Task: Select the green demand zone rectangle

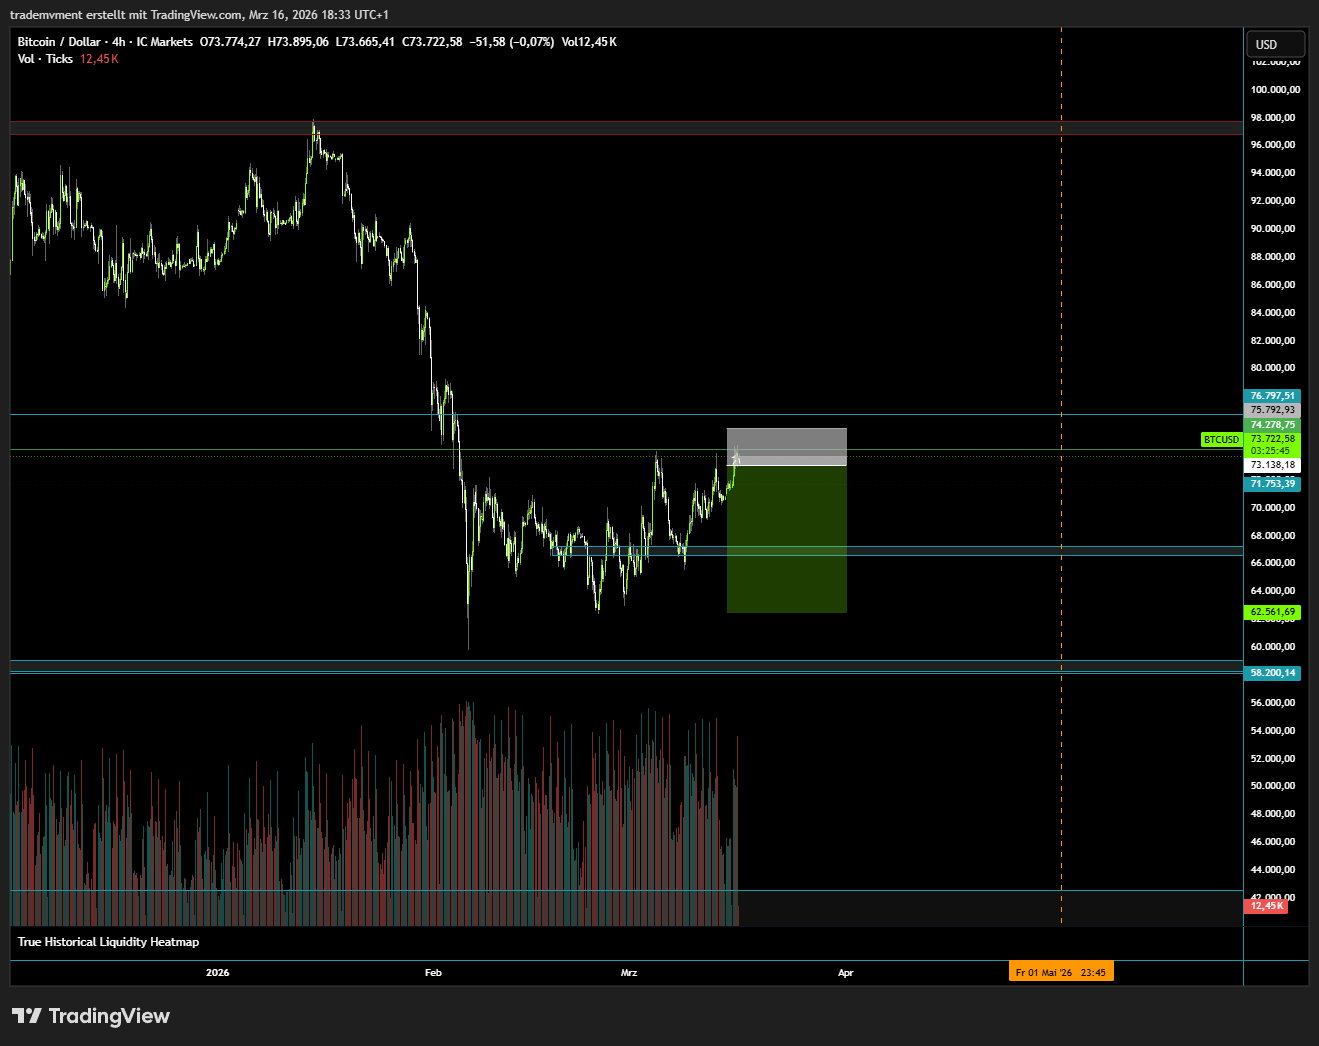Action: (787, 540)
